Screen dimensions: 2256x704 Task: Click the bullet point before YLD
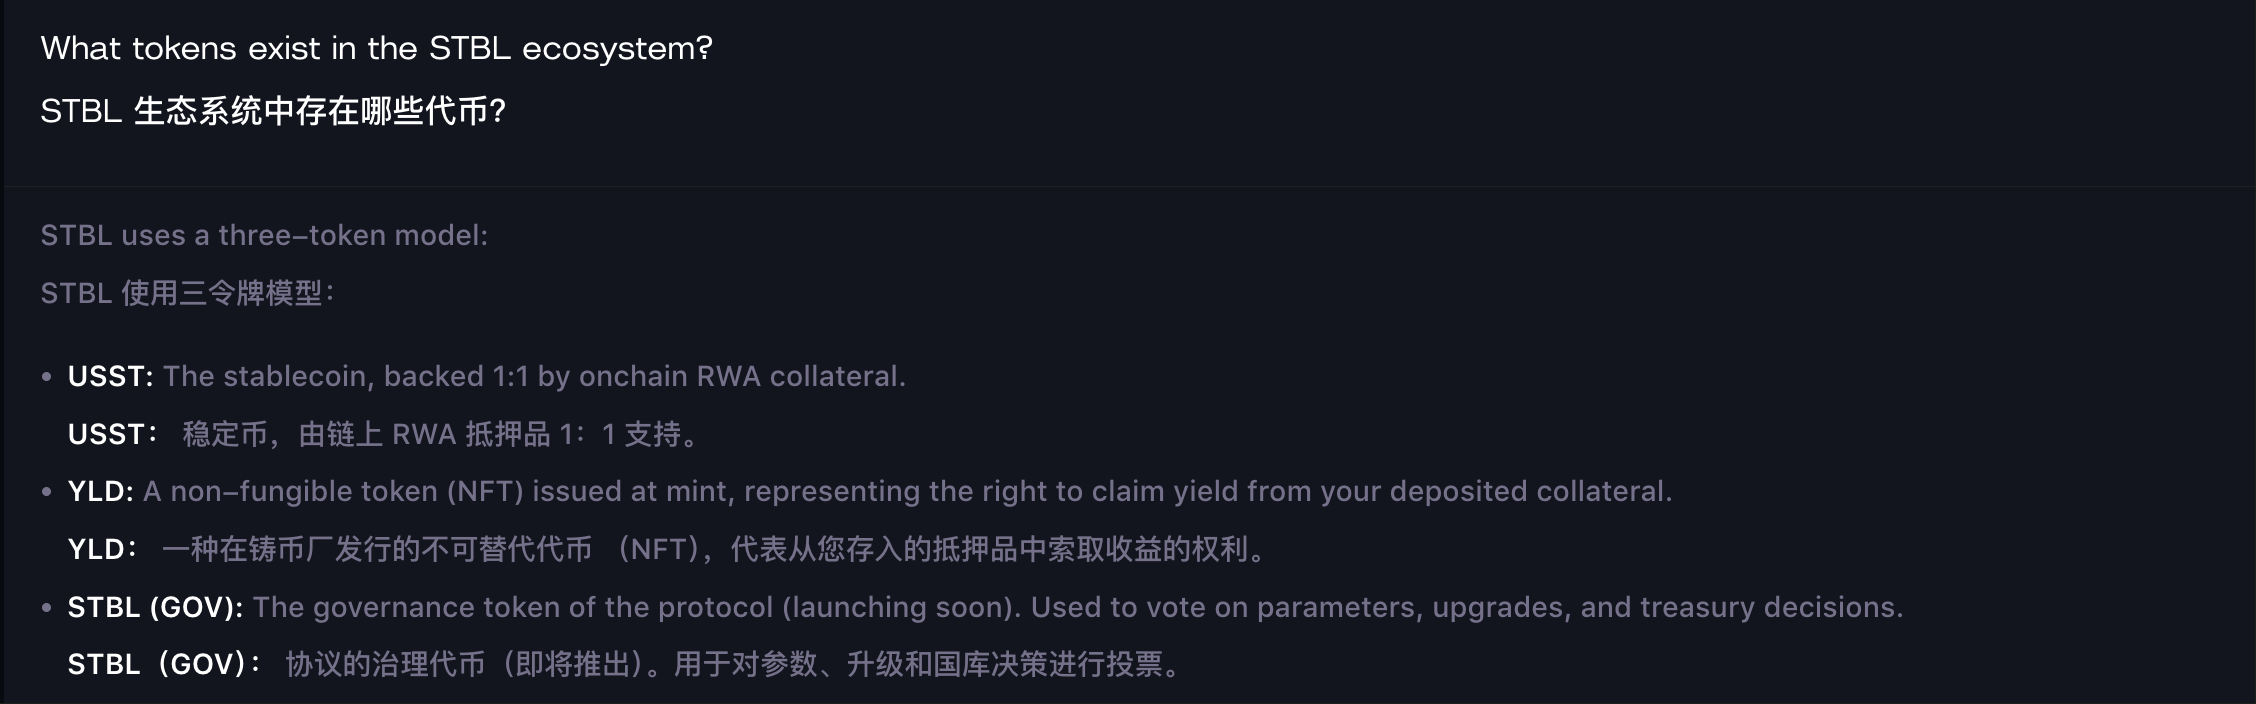[47, 492]
